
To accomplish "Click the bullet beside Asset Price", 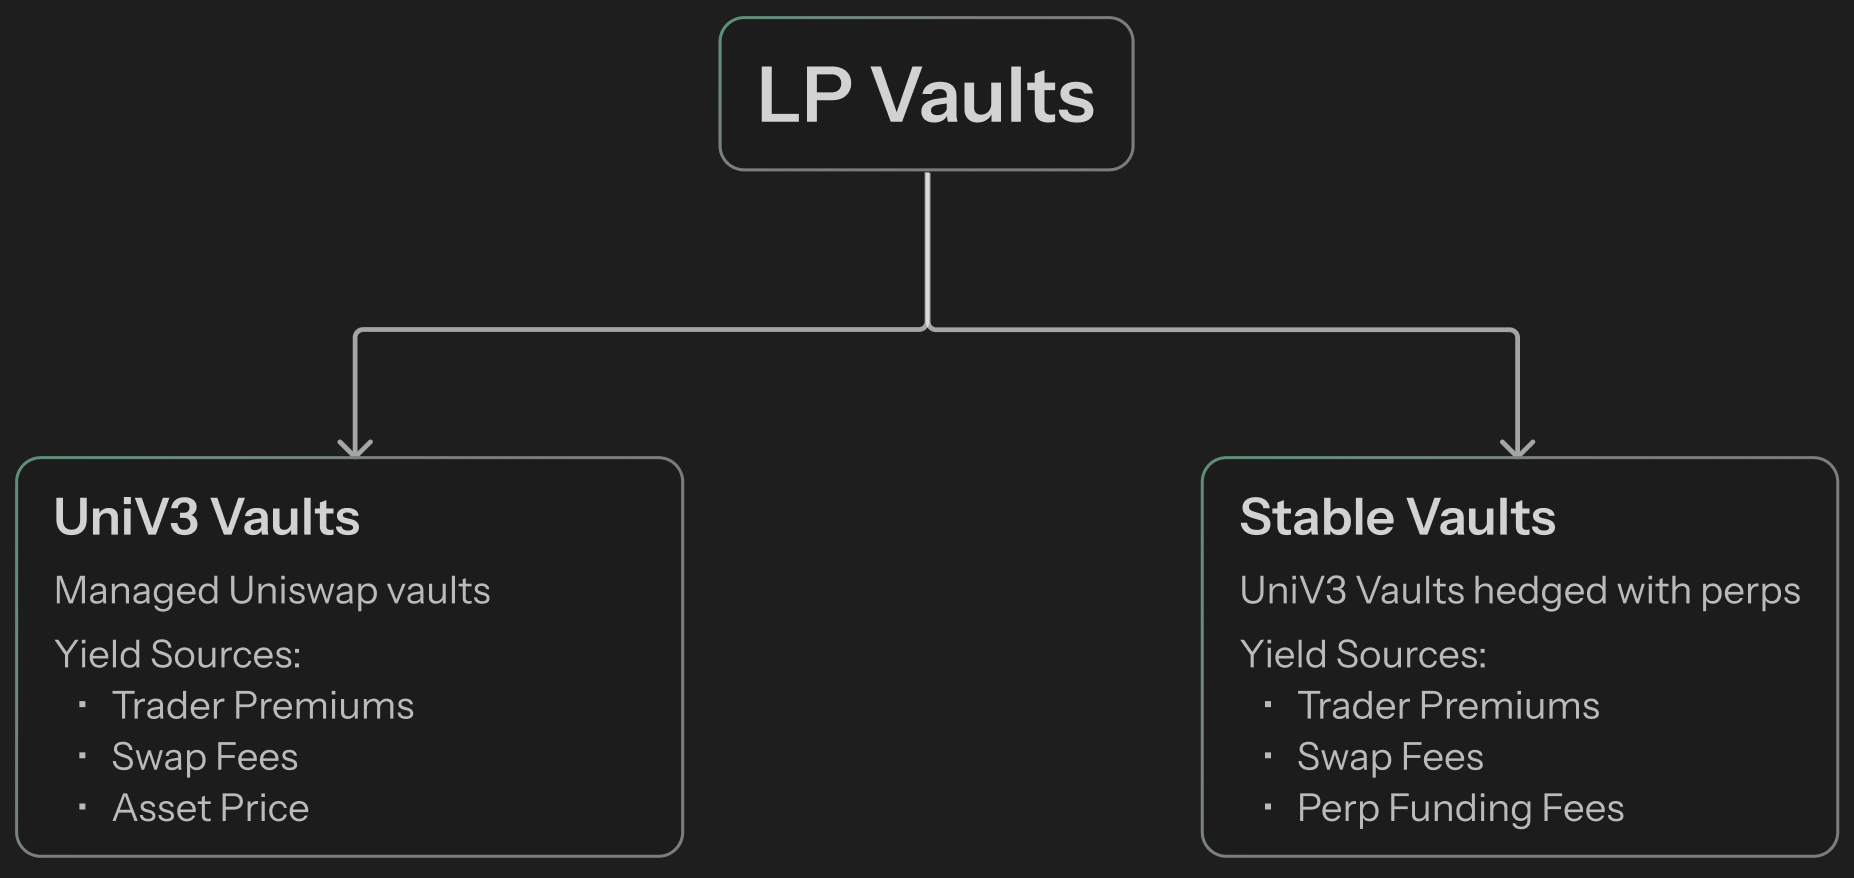I will point(82,806).
